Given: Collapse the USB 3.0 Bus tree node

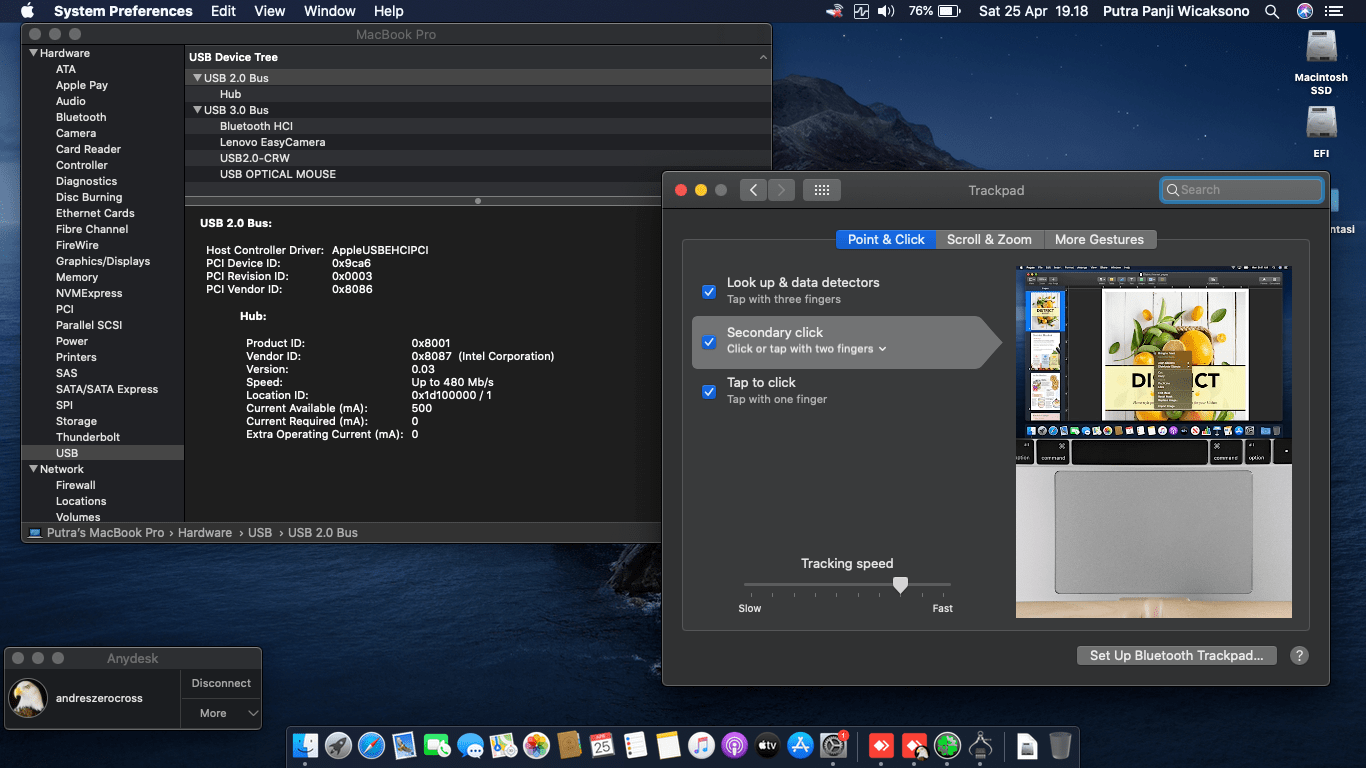Looking at the screenshot, I should click(198, 110).
